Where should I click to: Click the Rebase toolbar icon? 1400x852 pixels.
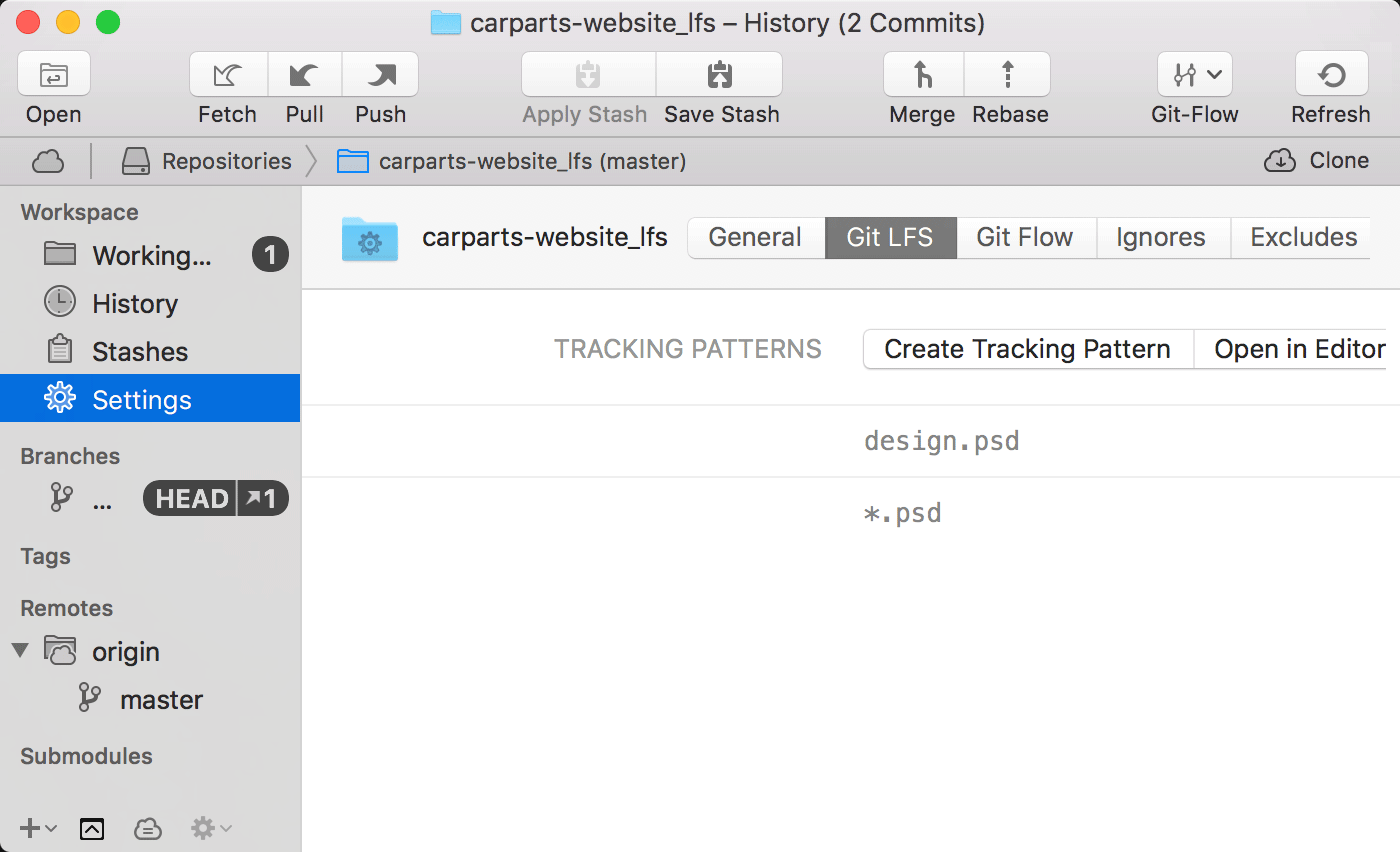point(1008,74)
